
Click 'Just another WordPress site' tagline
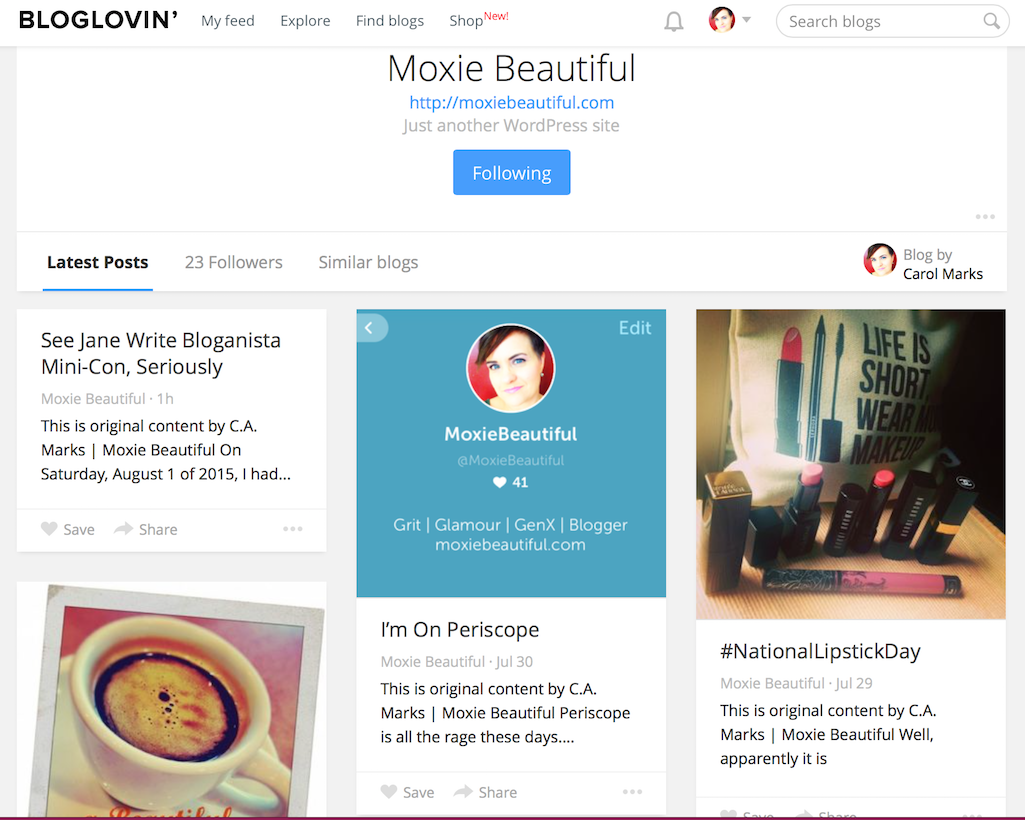coord(511,126)
